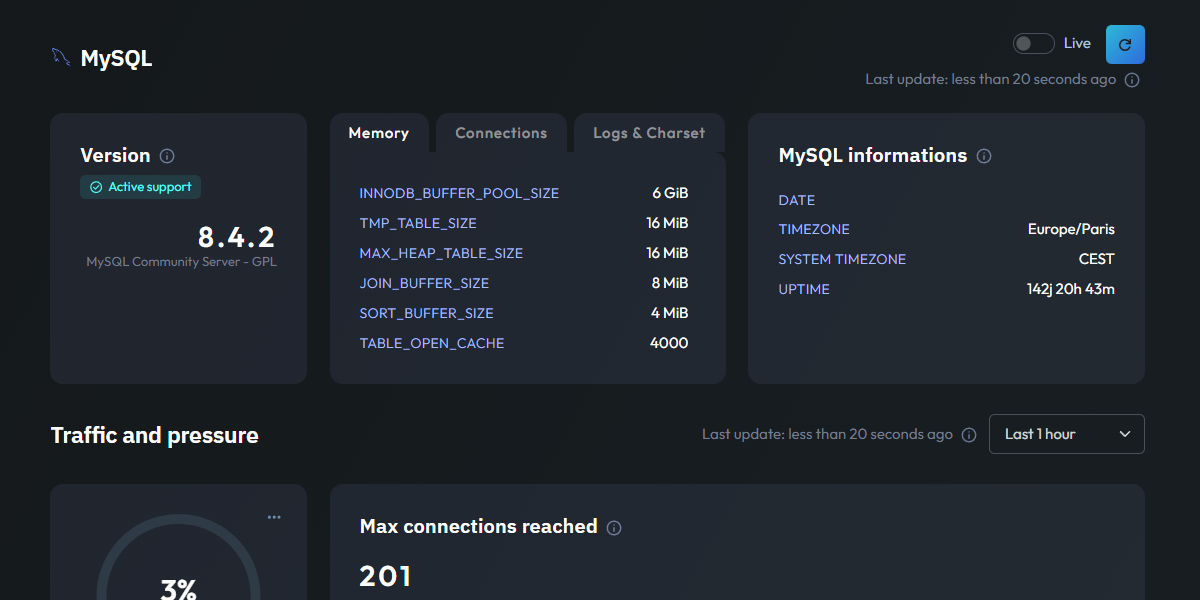Click INNODB_BUFFER_POOL_SIZE label
The height and width of the screenshot is (600, 1200).
[x=459, y=193]
